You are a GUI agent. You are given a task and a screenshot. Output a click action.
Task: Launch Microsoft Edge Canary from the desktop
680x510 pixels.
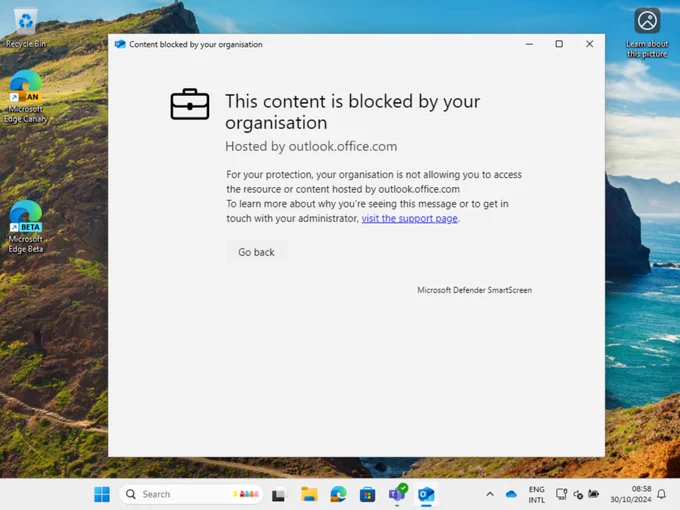coord(26,97)
